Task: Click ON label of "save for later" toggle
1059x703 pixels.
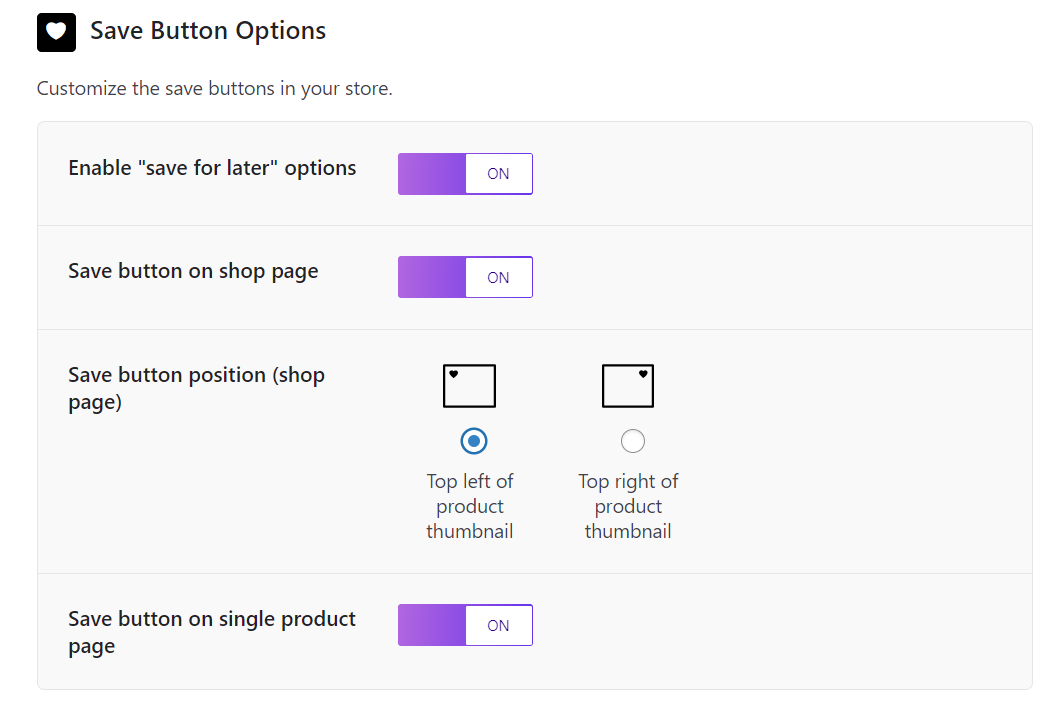Action: 498,174
